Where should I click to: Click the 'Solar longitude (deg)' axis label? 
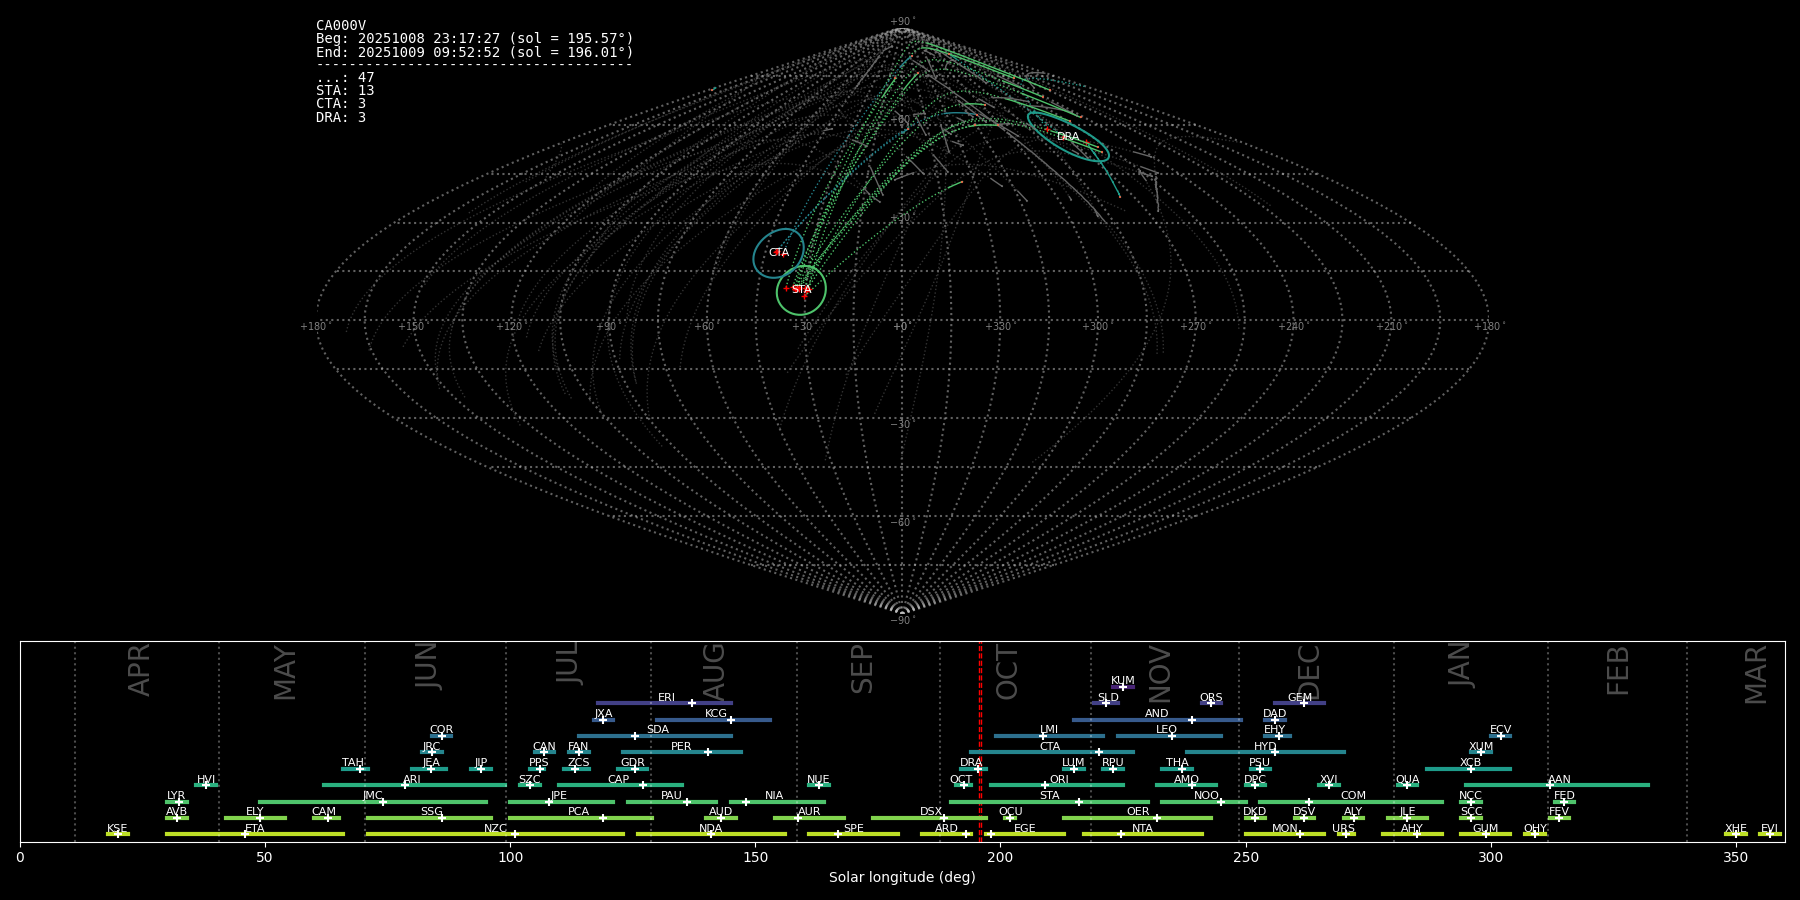902,878
